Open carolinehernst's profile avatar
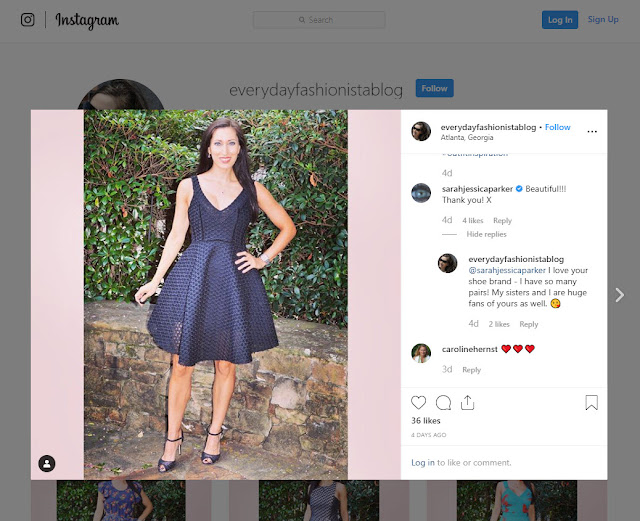640x521 pixels. point(421,353)
